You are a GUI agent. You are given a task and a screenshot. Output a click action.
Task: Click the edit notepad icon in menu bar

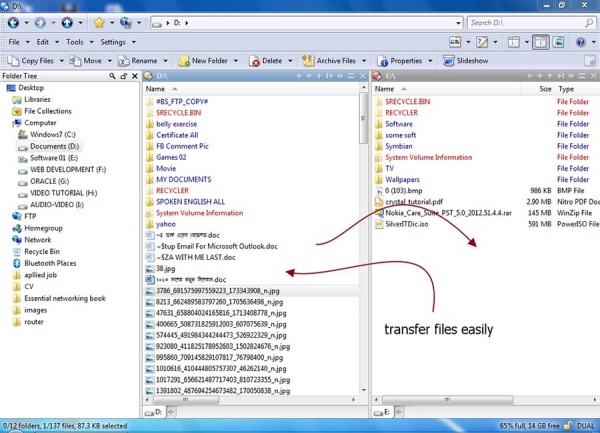point(482,42)
